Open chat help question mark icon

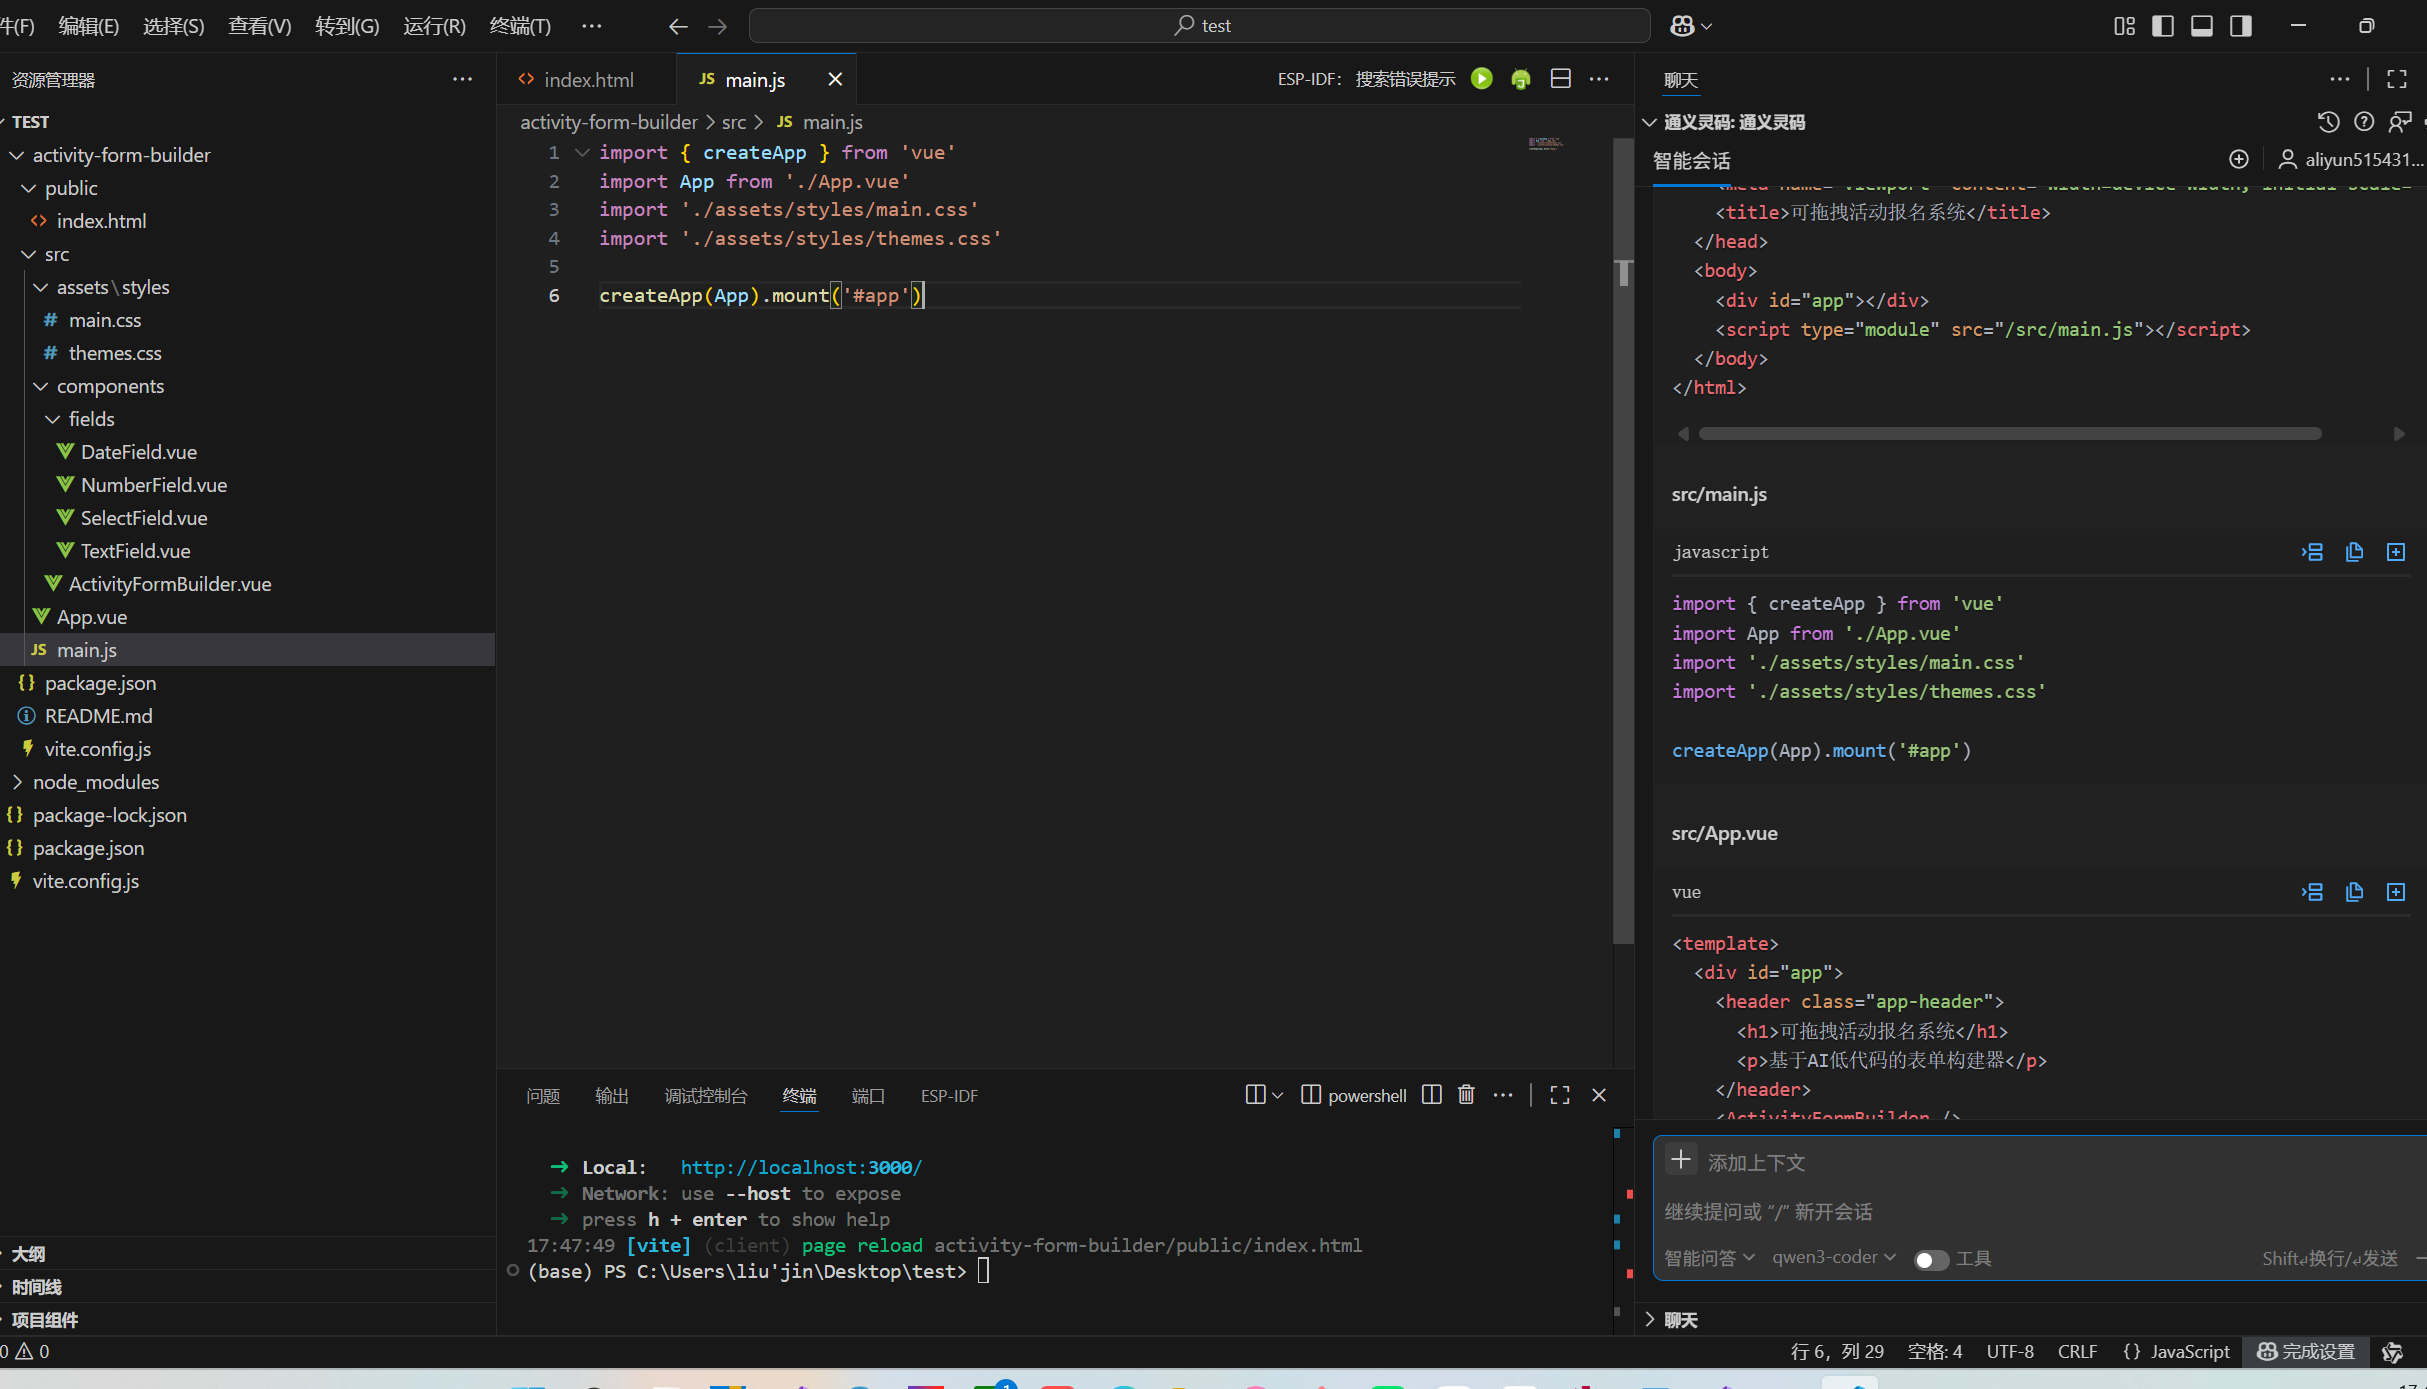coord(2364,122)
